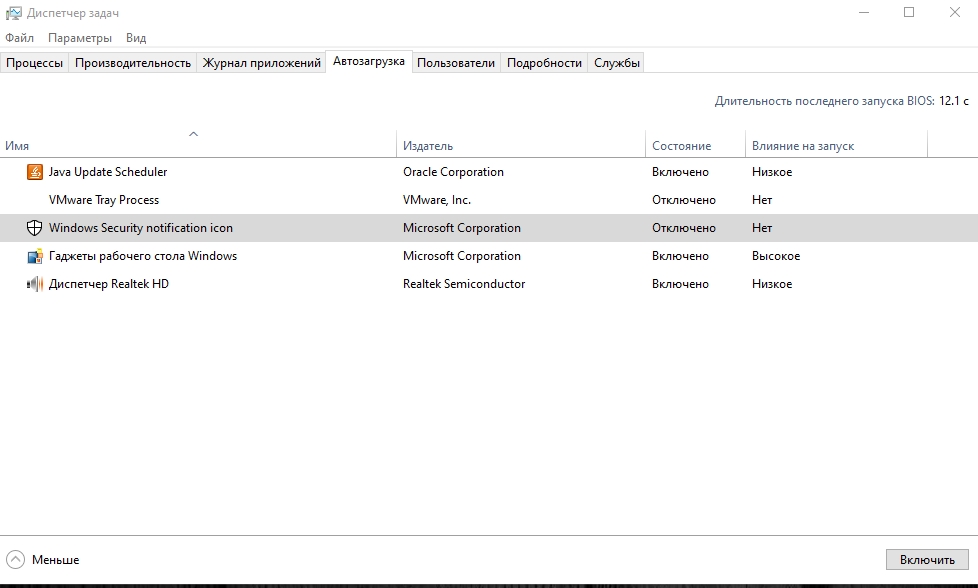Open the Параметры menu
The width and height of the screenshot is (978, 588).
80,38
